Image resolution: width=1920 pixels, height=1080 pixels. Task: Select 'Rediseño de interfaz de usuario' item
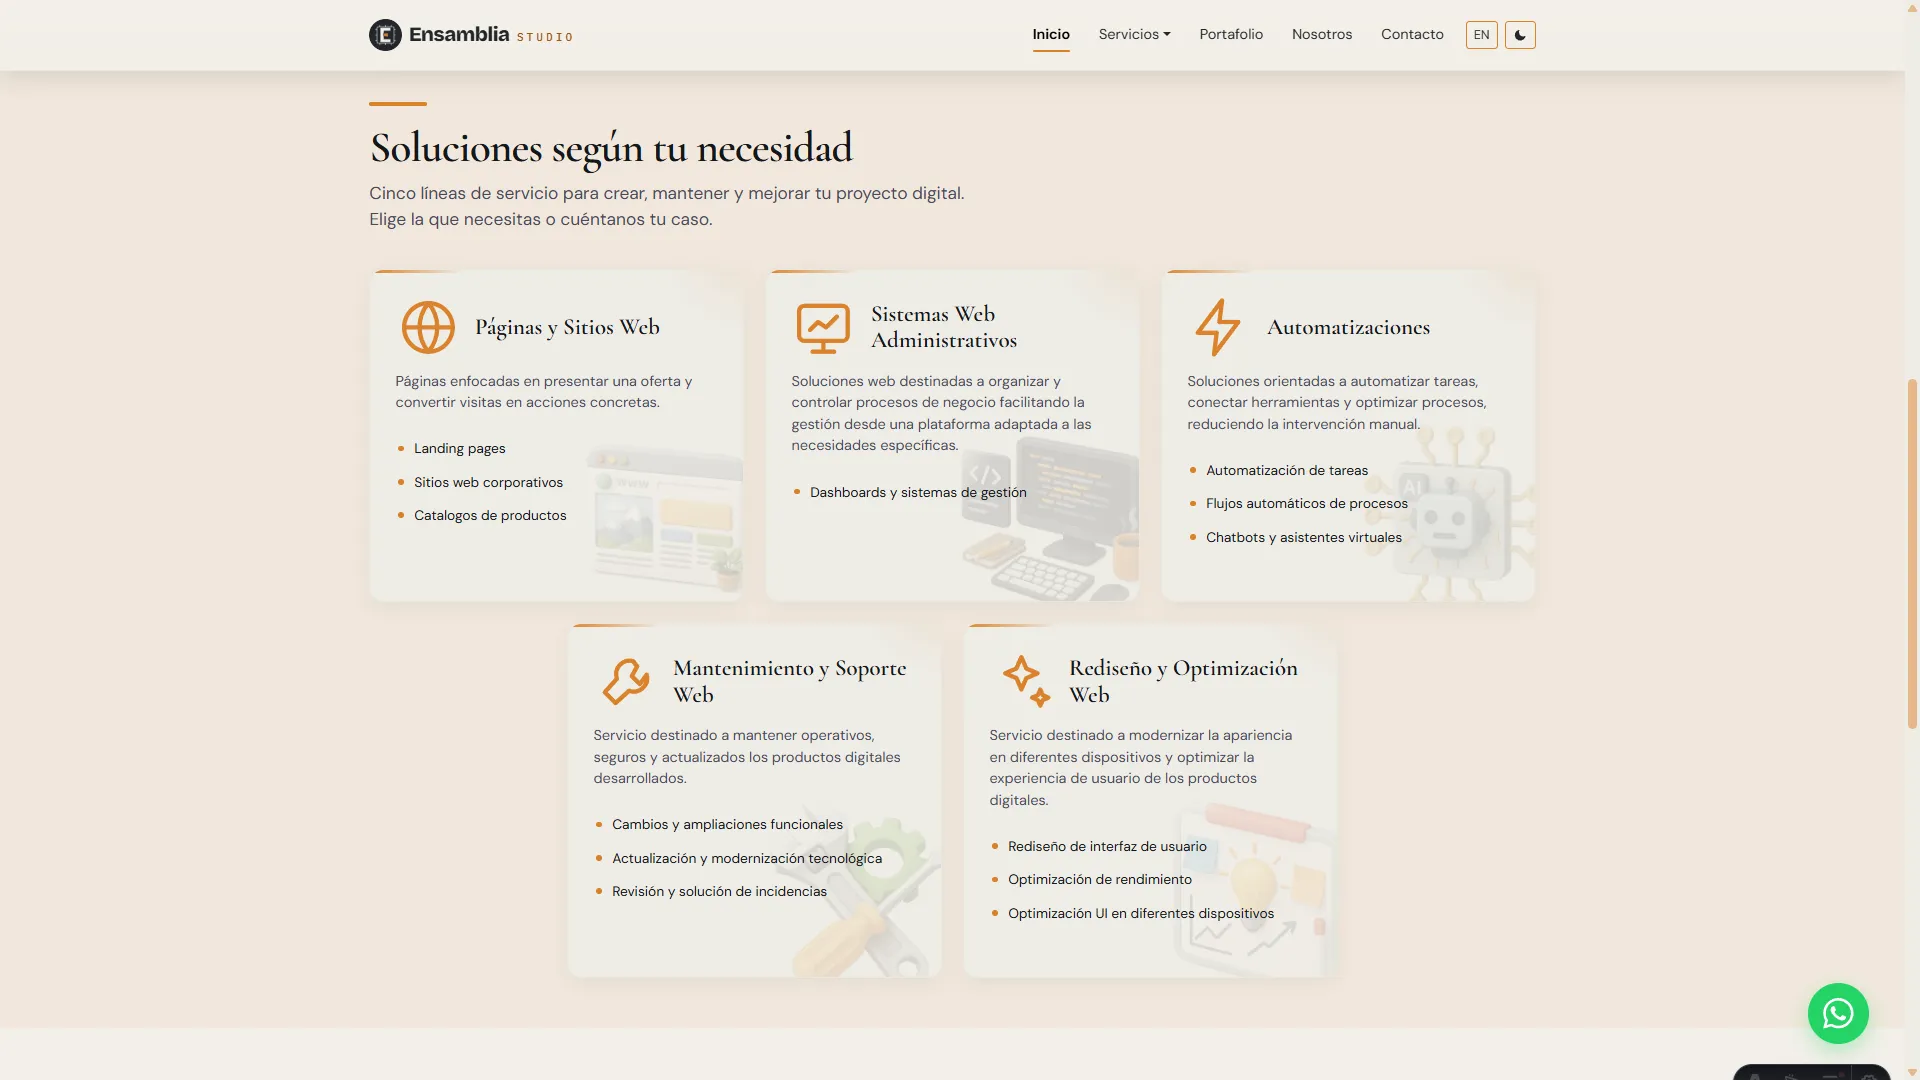coord(1107,846)
